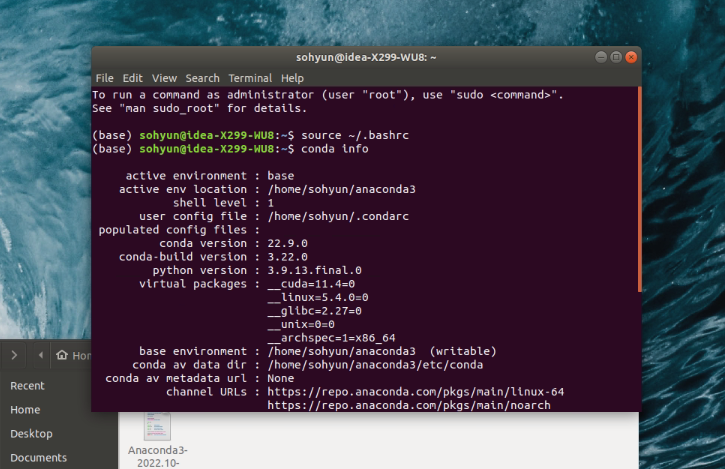The width and height of the screenshot is (725, 469).
Task: Select Desktop in Files sidebar
Action: [x=31, y=434]
